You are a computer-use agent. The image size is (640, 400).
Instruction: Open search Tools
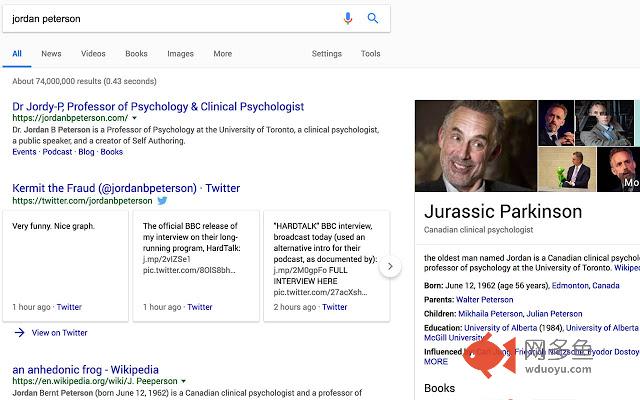(370, 53)
